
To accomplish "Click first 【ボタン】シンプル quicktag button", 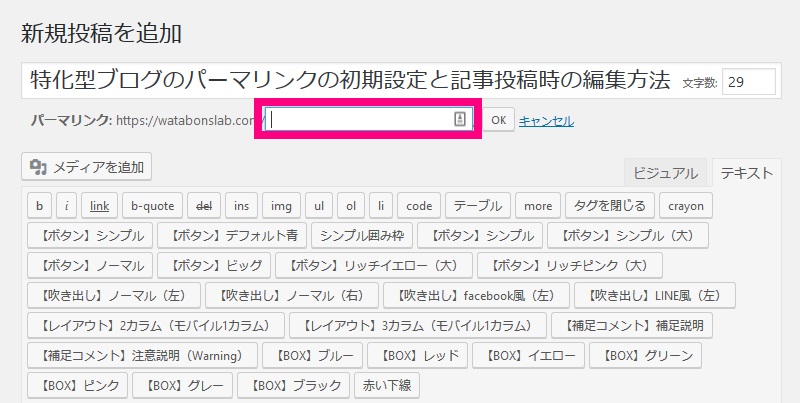I will coord(90,235).
